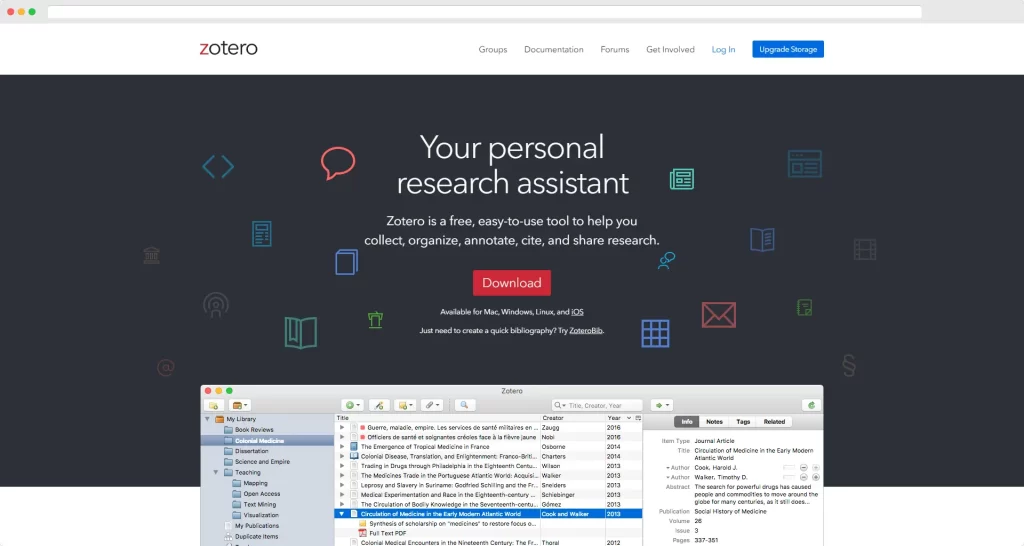1024x546 pixels.
Task: Open creator type dropdown for Walker, Timothy D.
Action: click(x=667, y=477)
